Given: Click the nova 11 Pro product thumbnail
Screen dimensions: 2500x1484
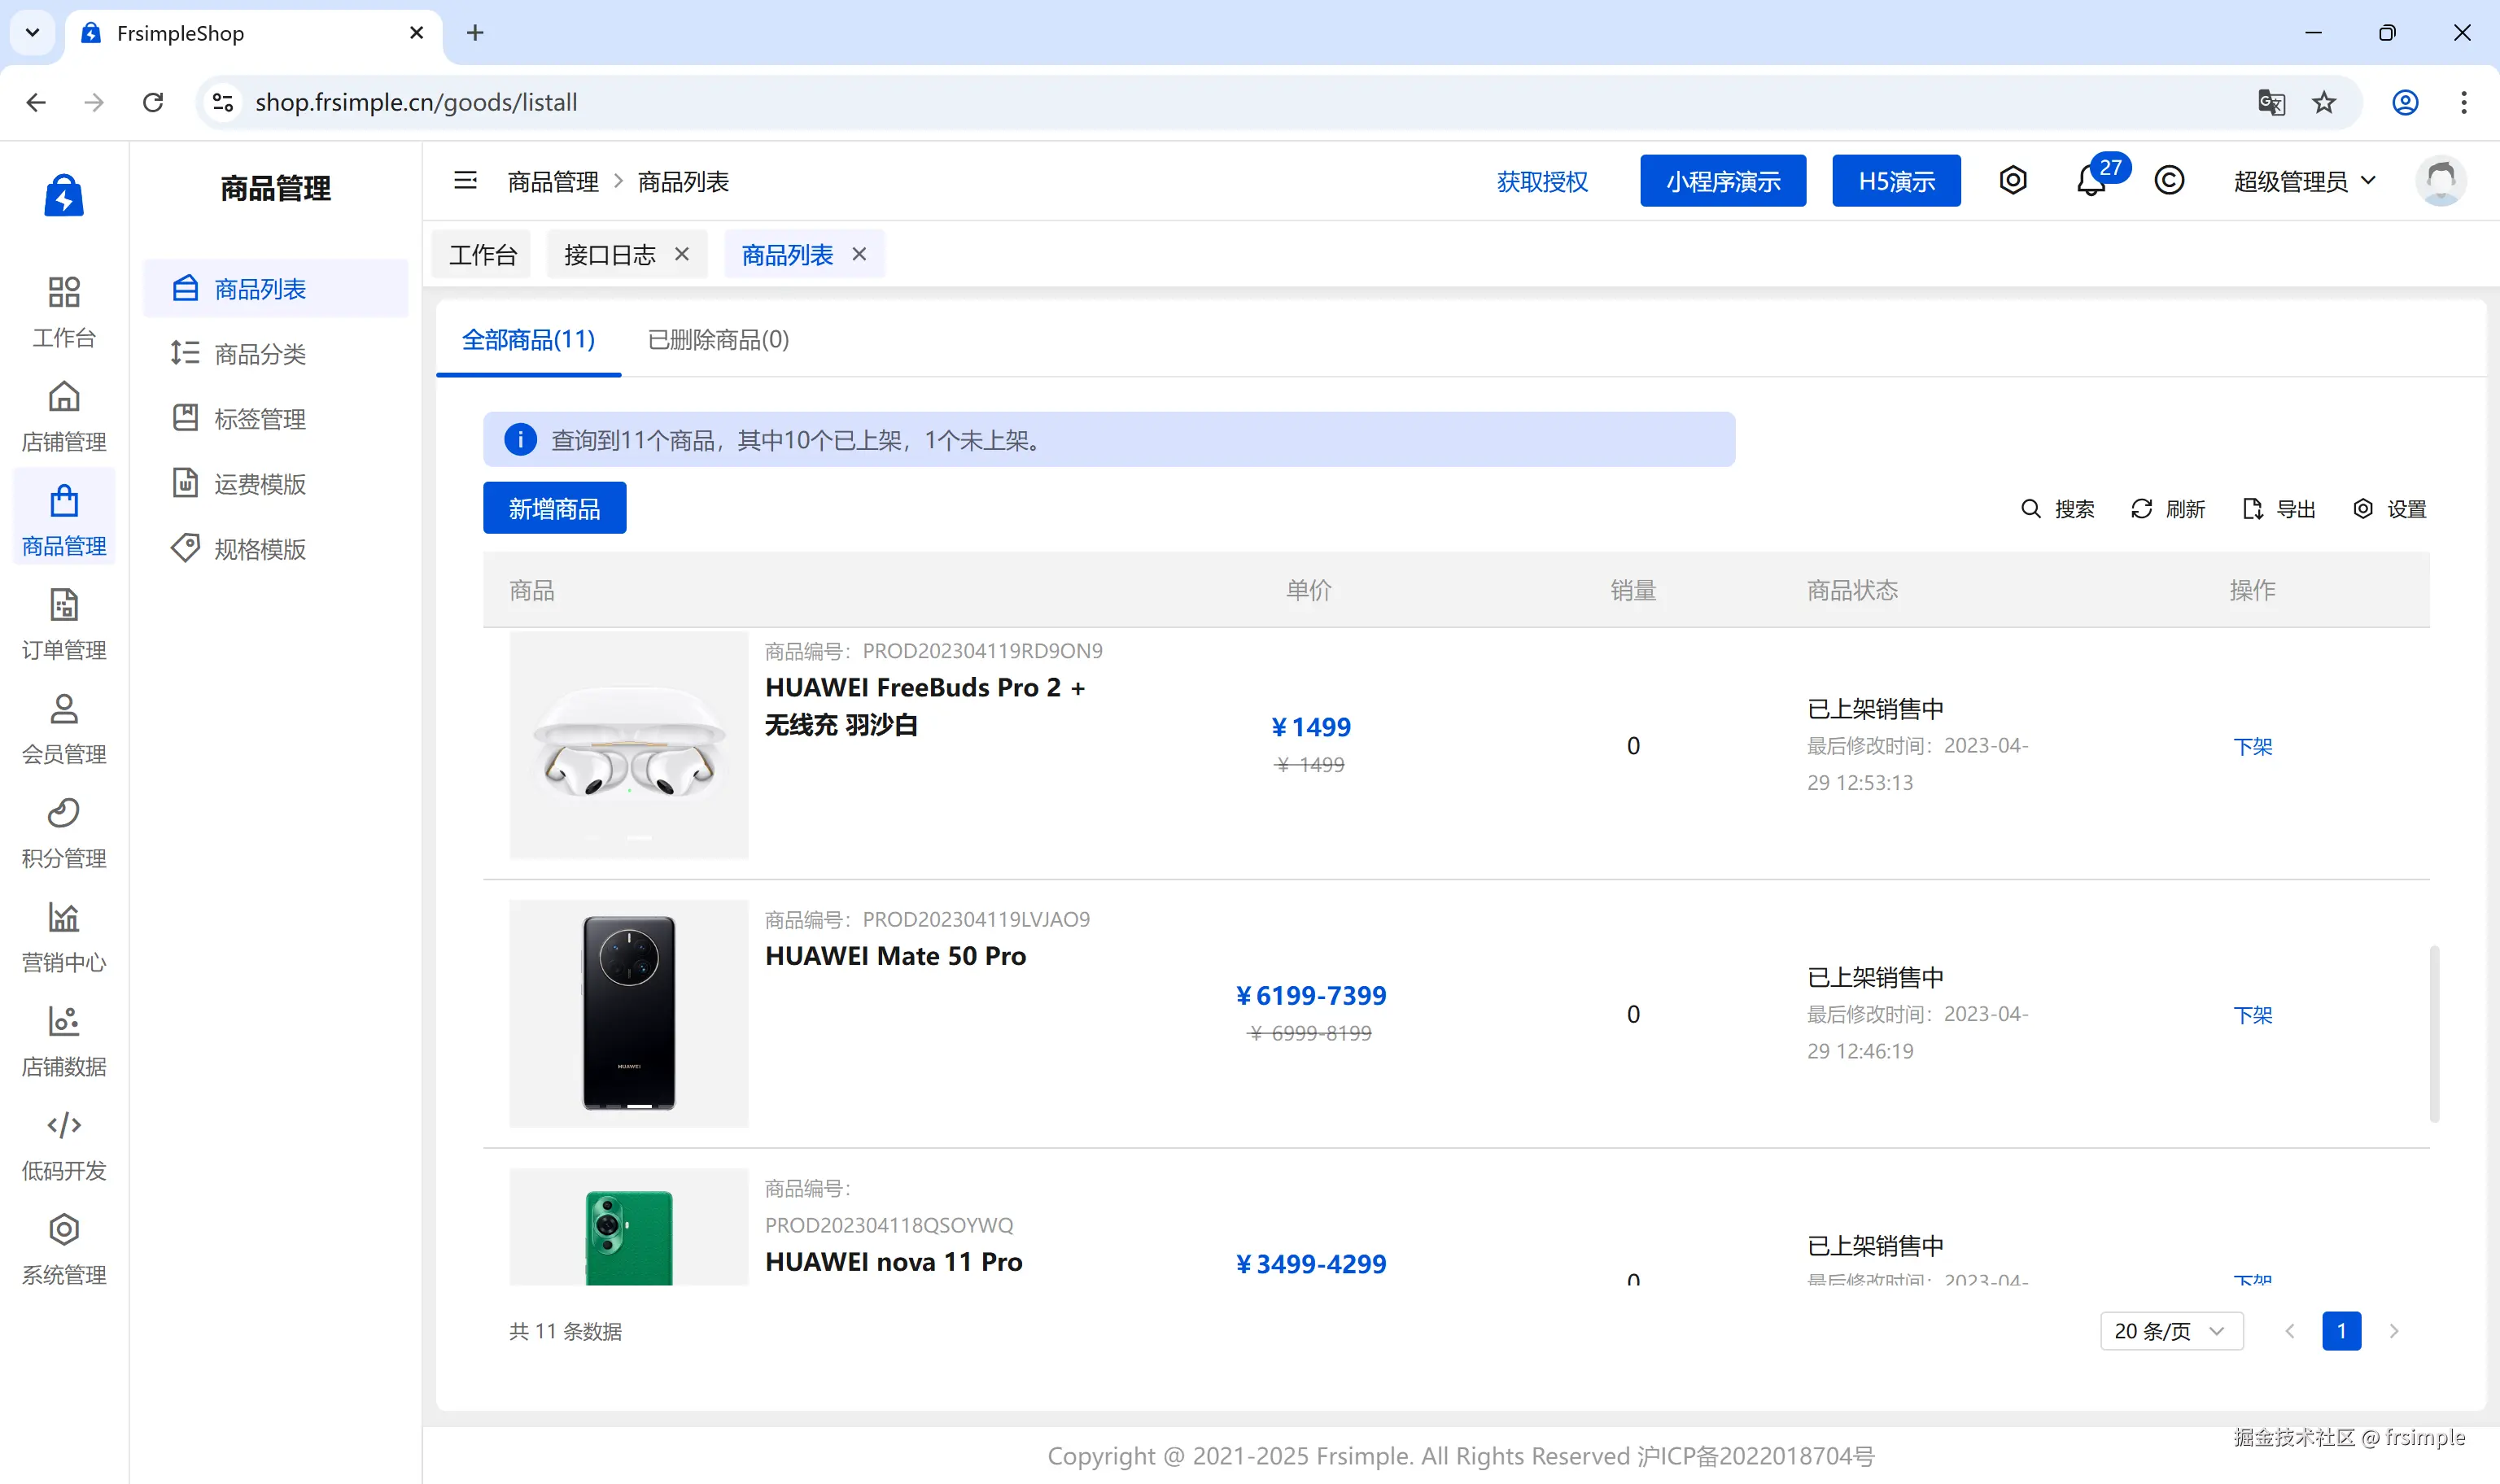Looking at the screenshot, I should (x=629, y=1226).
